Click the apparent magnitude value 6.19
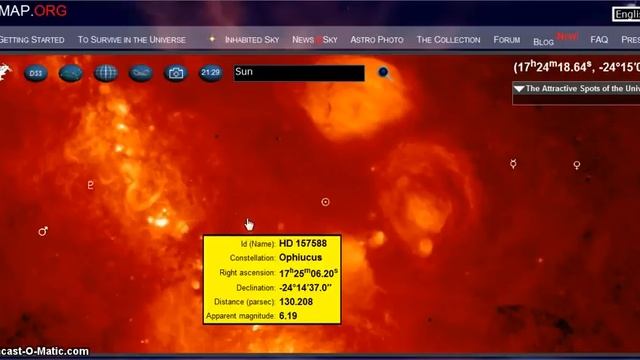 click(288, 316)
